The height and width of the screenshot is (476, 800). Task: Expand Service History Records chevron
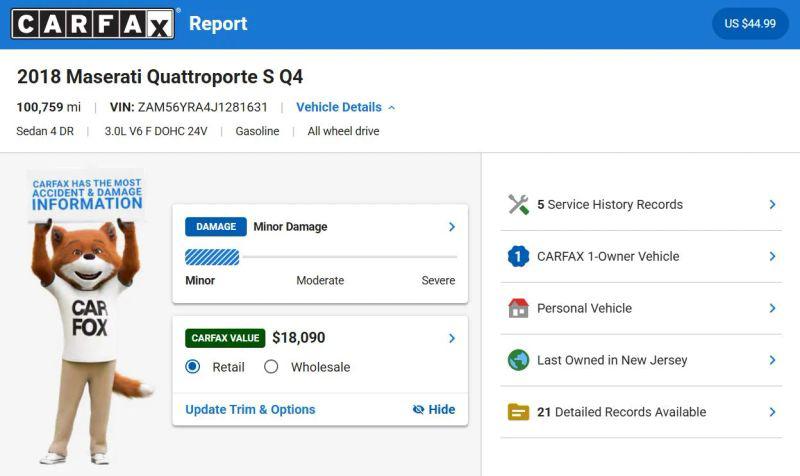(772, 205)
